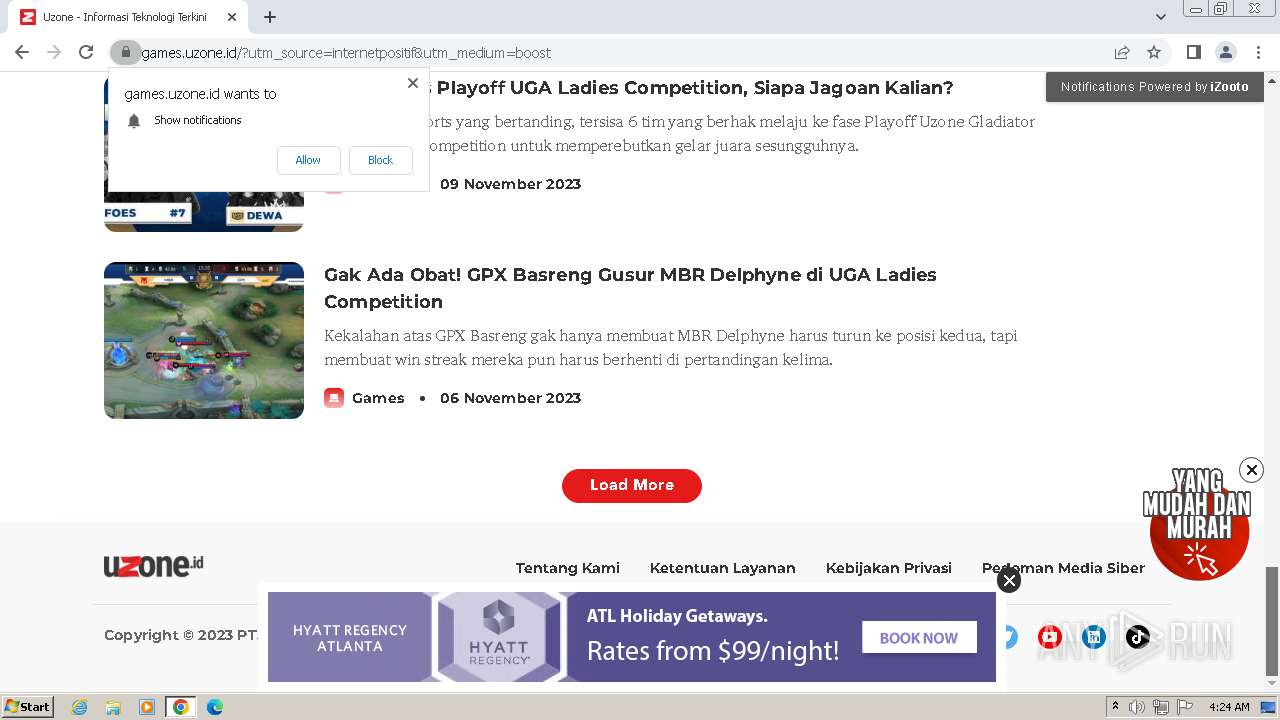The height and width of the screenshot is (720, 1280).
Task: Open the GPX Basreng Gusur MBR Delphyne article
Action: 630,288
